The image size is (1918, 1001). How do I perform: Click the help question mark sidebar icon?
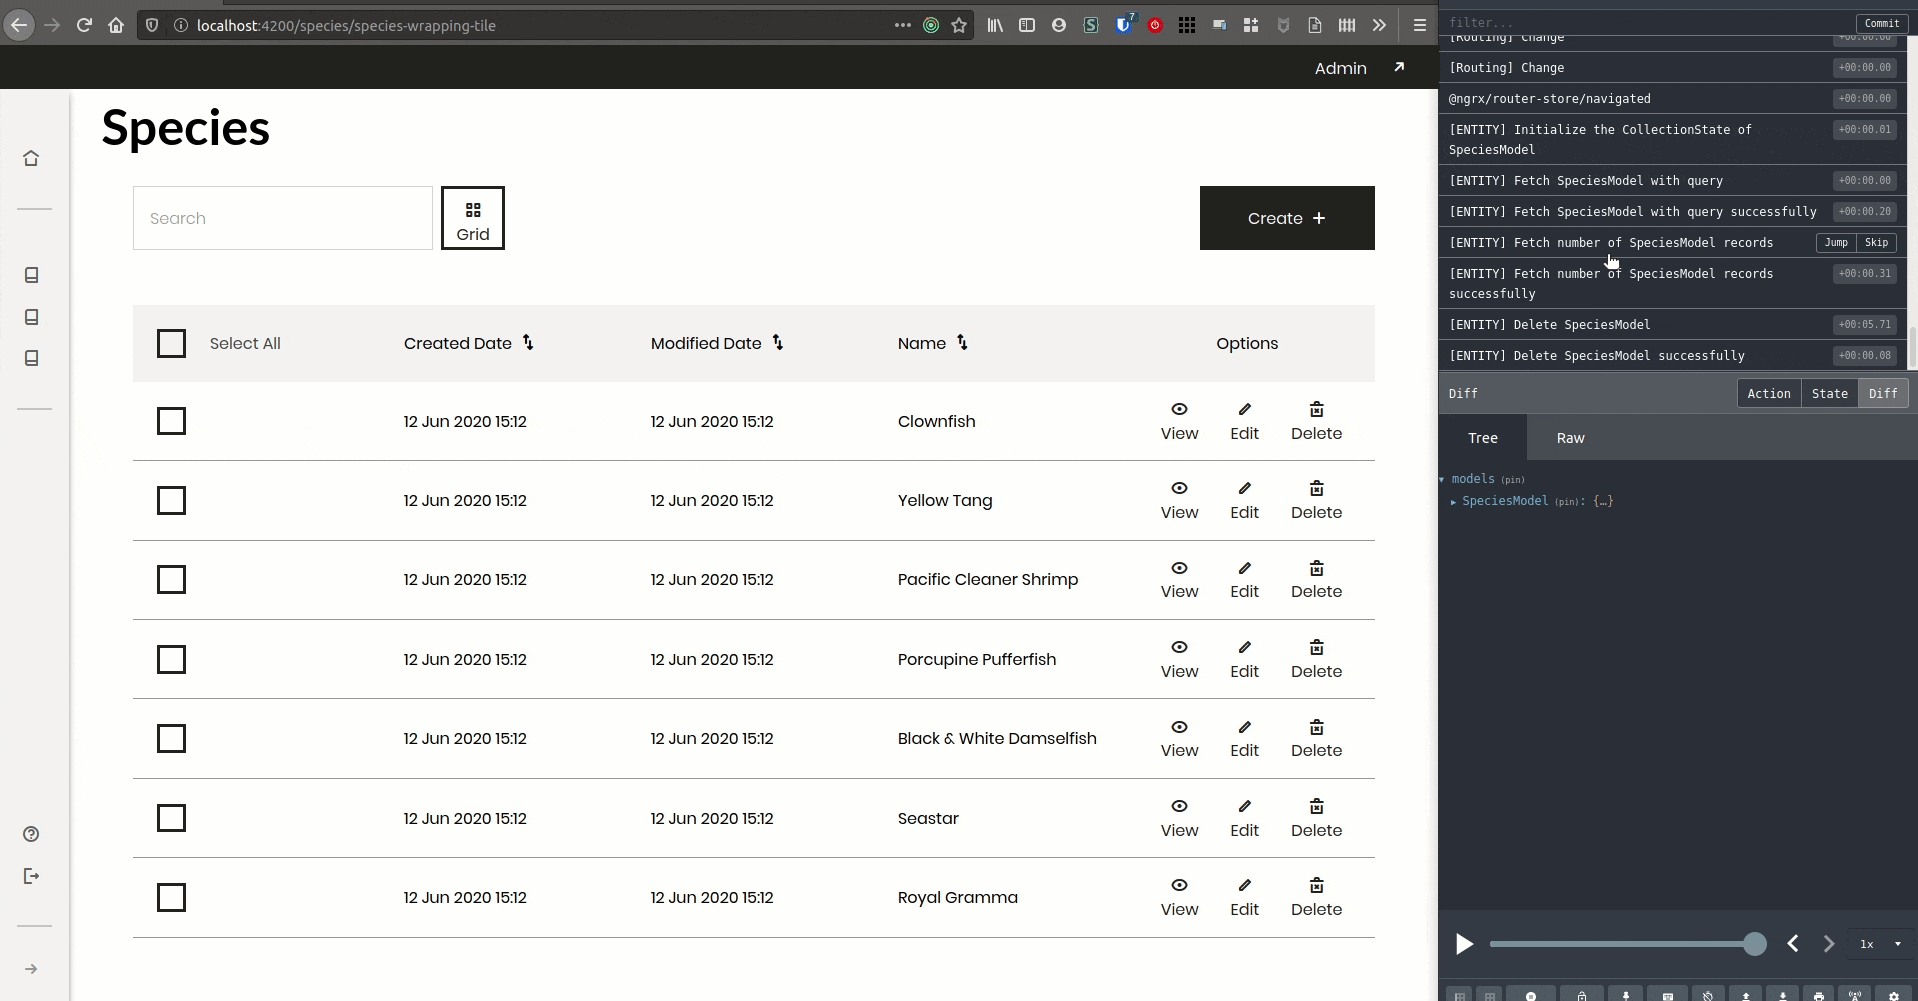click(31, 834)
